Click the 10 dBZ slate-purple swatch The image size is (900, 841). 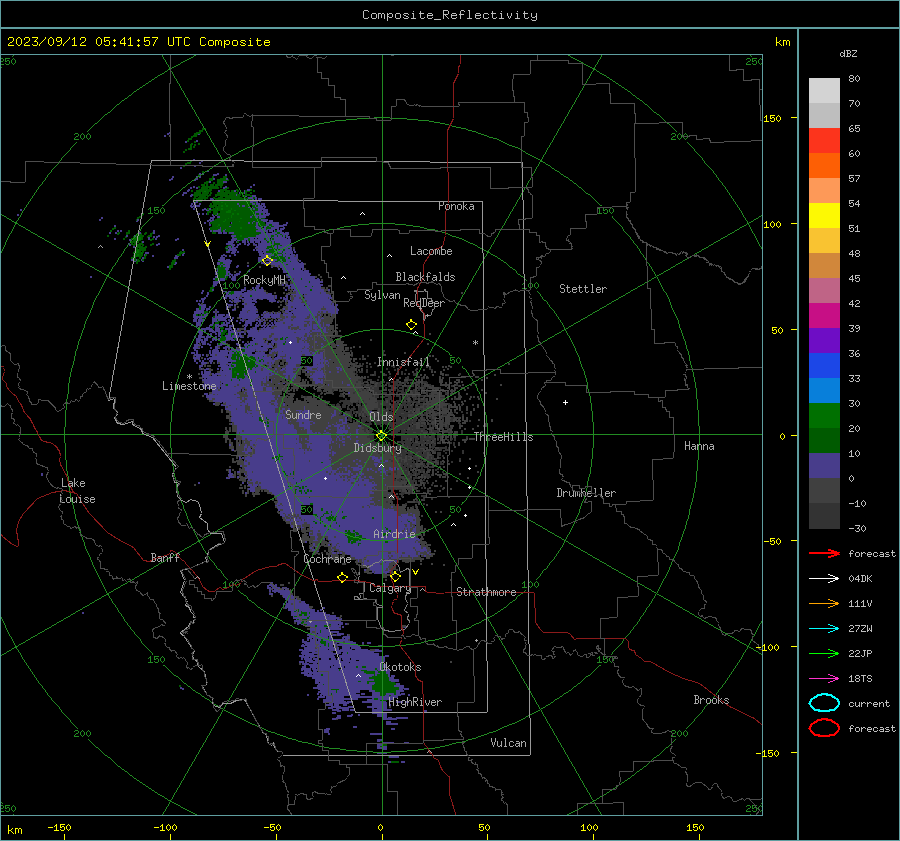[x=824, y=466]
